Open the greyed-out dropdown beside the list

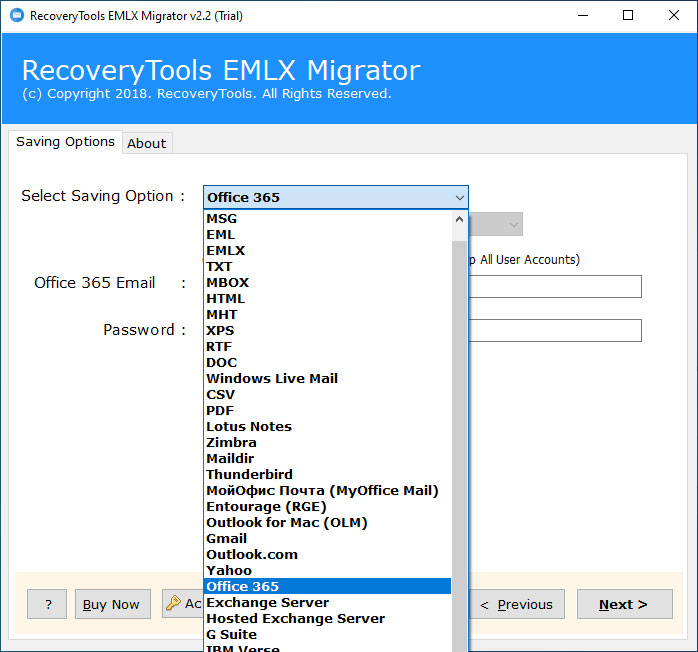[495, 224]
